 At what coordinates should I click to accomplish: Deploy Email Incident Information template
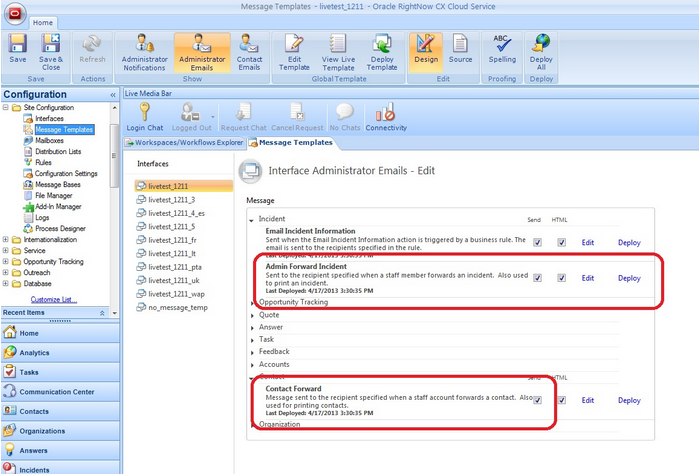pyautogui.click(x=629, y=243)
